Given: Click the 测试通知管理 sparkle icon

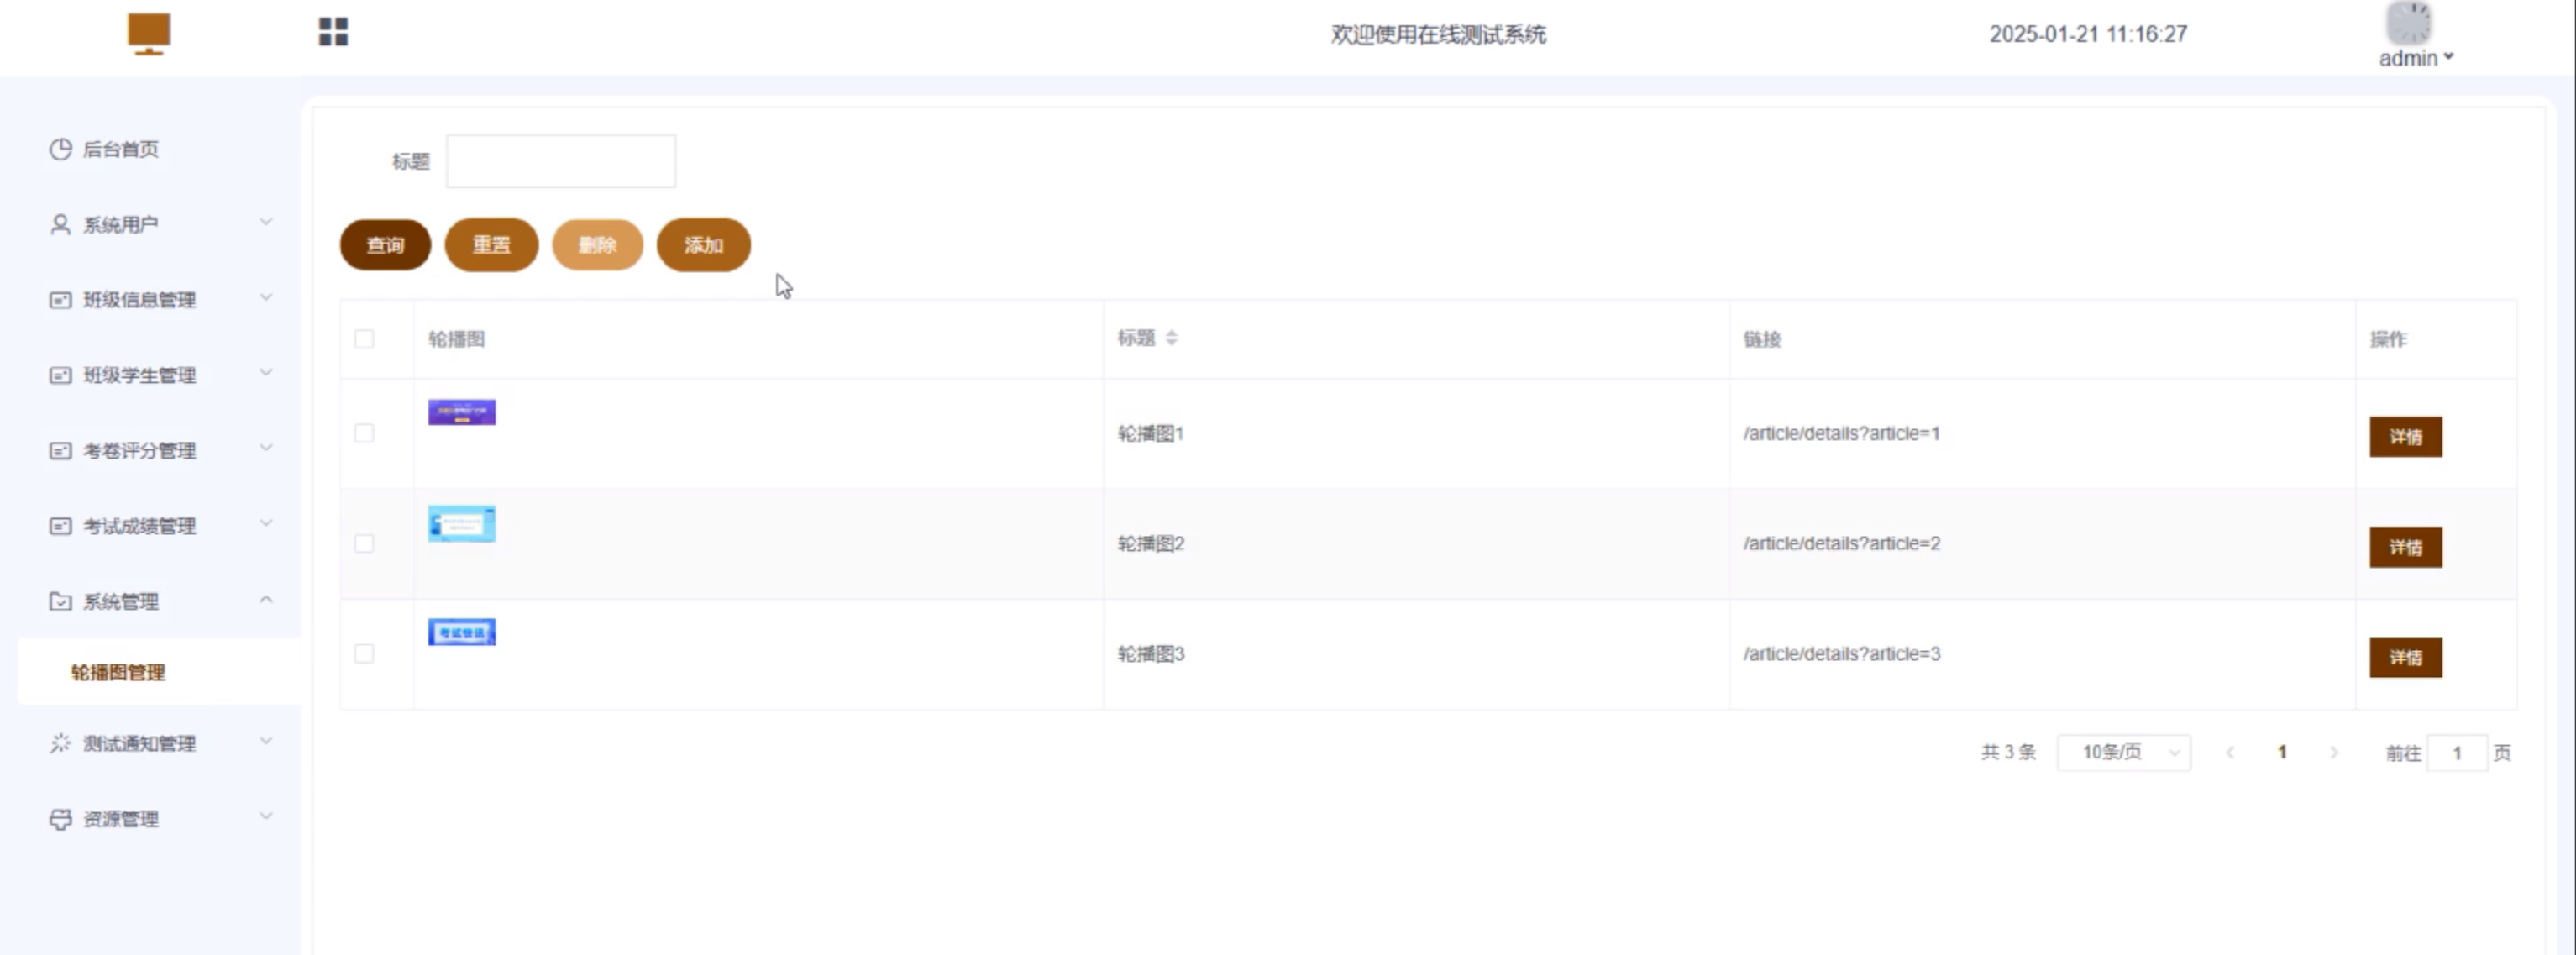Looking at the screenshot, I should [x=61, y=743].
